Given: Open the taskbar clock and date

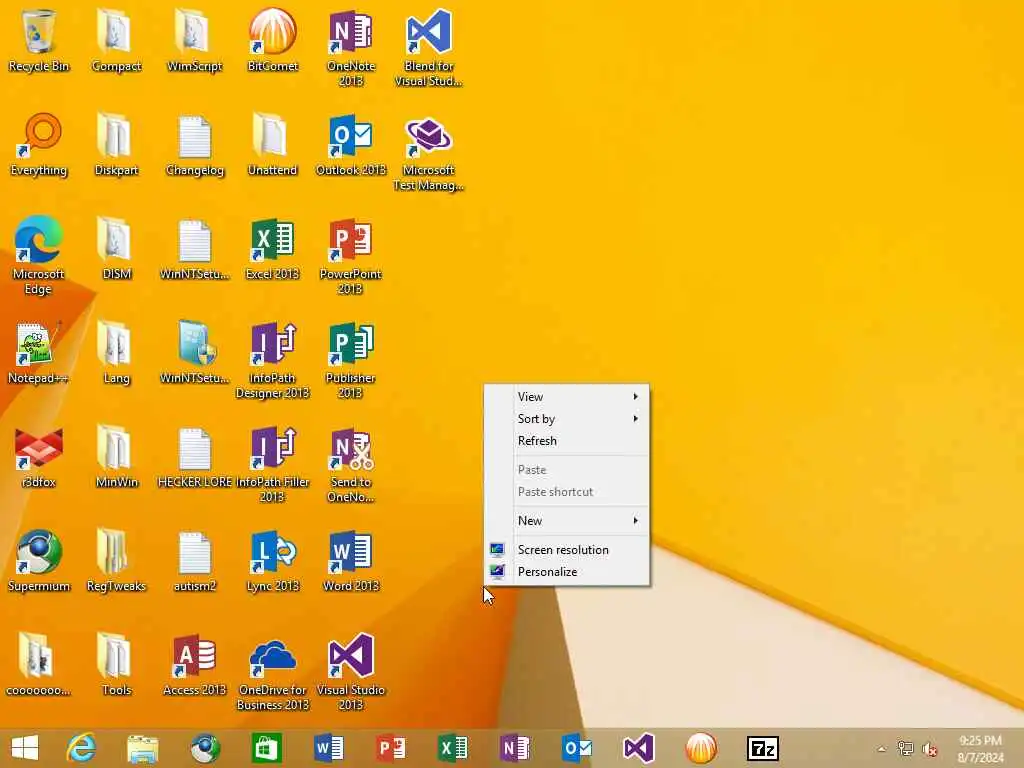Looking at the screenshot, I should [980, 749].
